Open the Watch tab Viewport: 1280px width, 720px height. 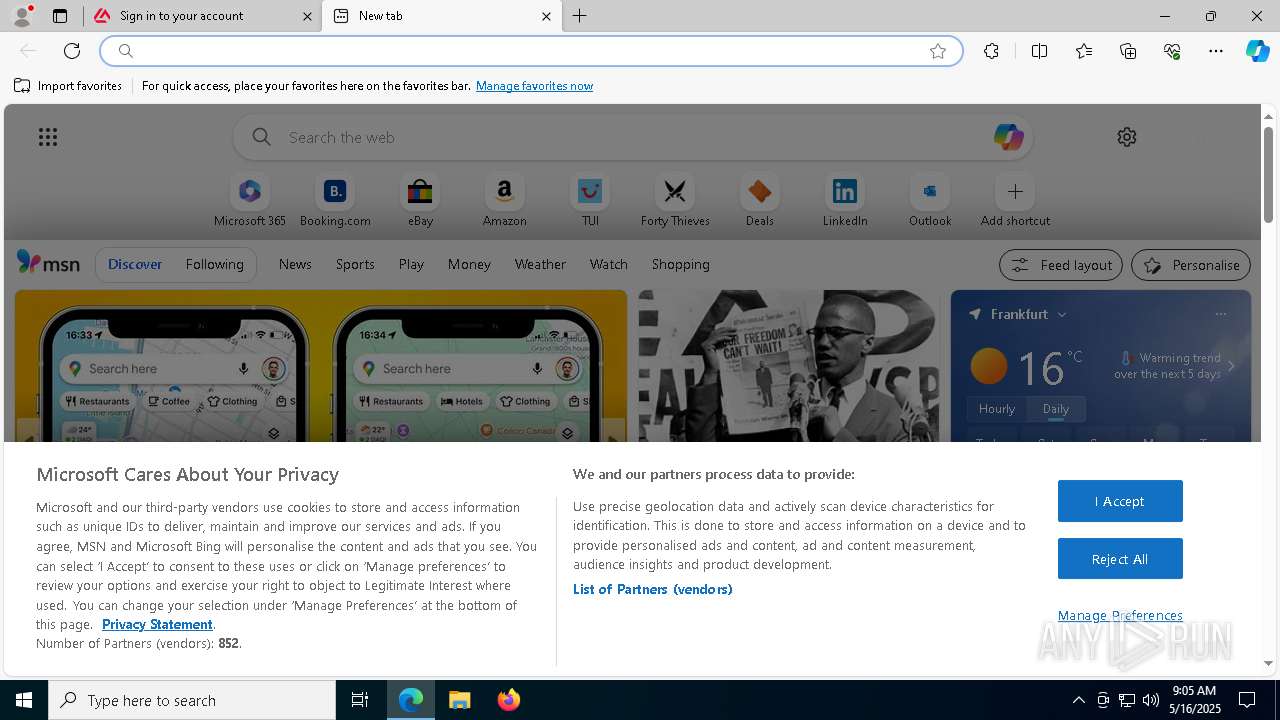(609, 264)
